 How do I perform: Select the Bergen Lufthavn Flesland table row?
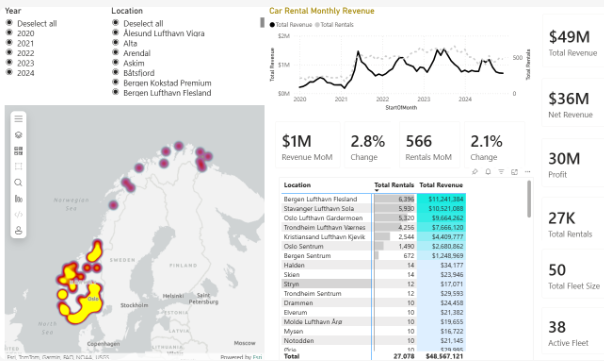coord(374,199)
